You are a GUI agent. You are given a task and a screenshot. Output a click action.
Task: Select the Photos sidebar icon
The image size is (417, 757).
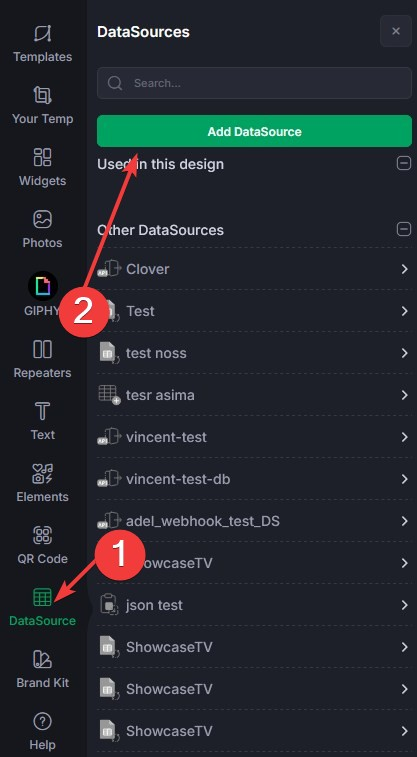(x=42, y=219)
